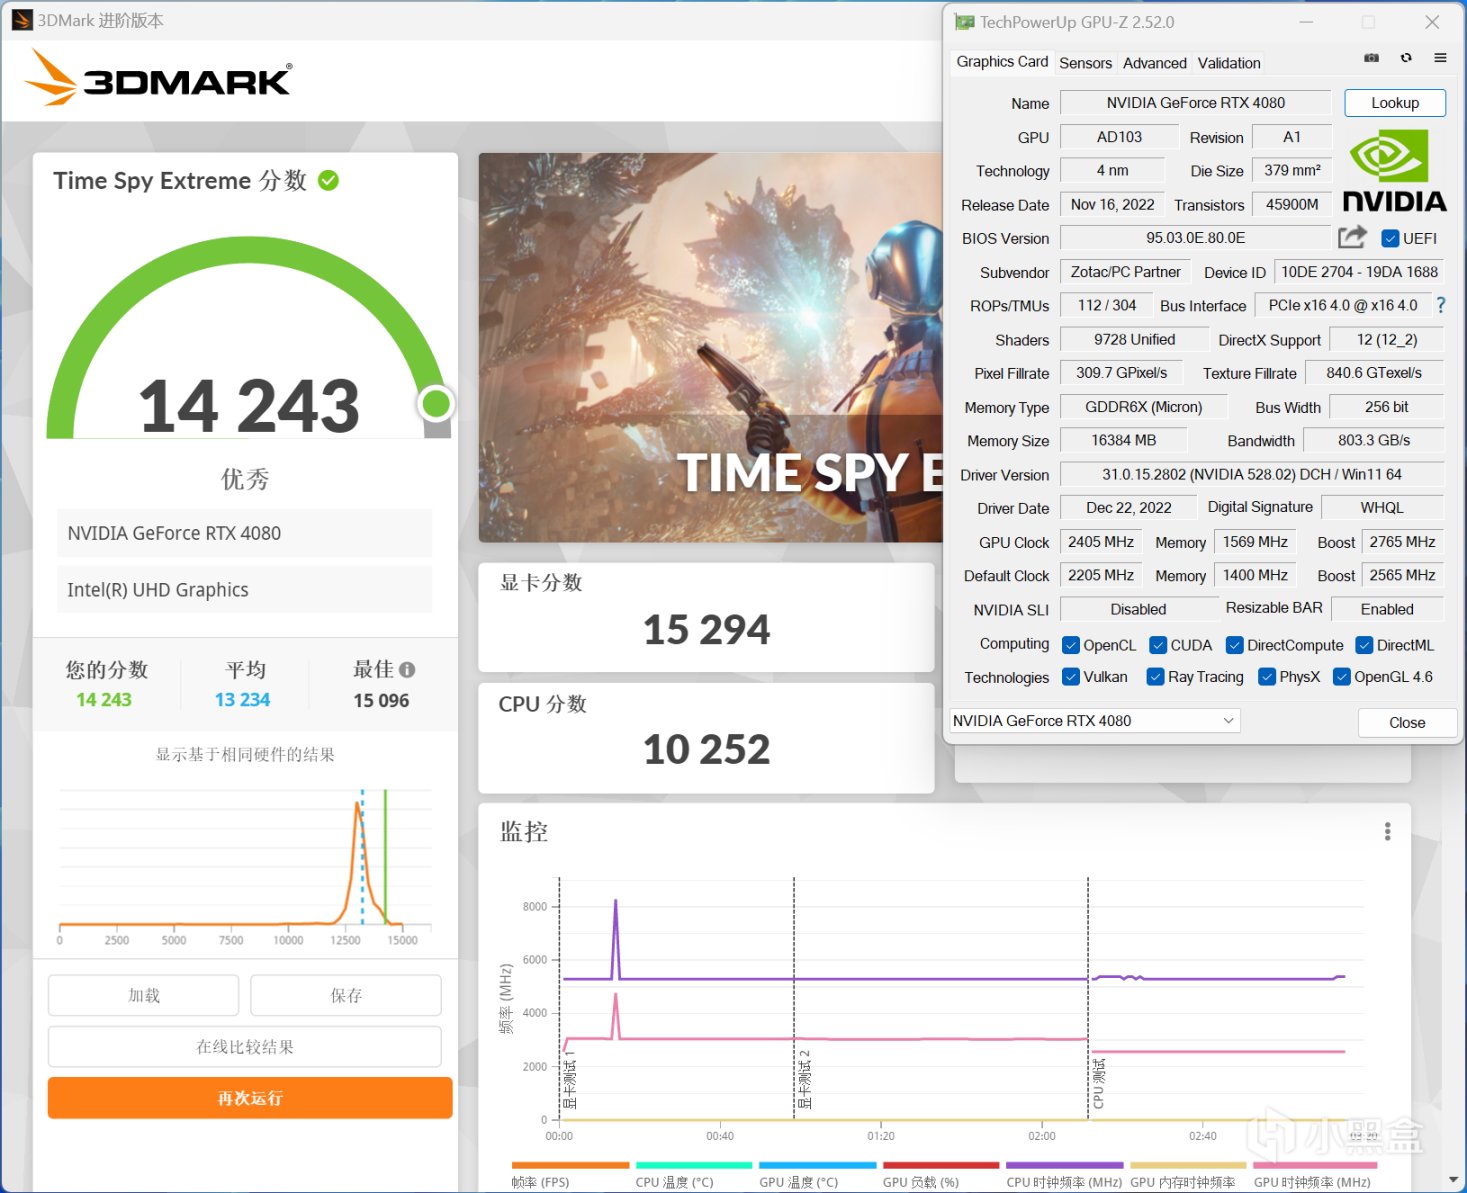The width and height of the screenshot is (1467, 1193).
Task: Toggle the PhysX checkbox
Action: (1267, 677)
